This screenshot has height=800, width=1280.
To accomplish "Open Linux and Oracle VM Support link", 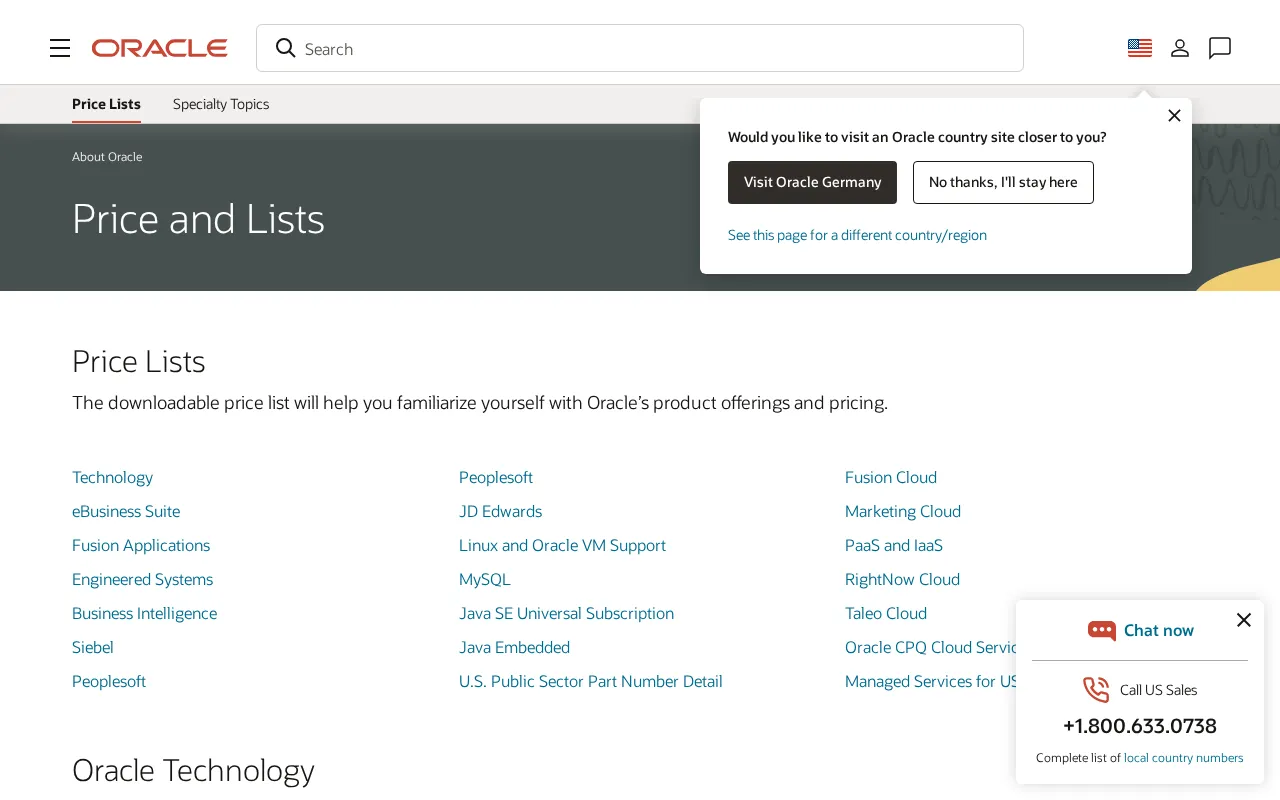I will pyautogui.click(x=562, y=545).
